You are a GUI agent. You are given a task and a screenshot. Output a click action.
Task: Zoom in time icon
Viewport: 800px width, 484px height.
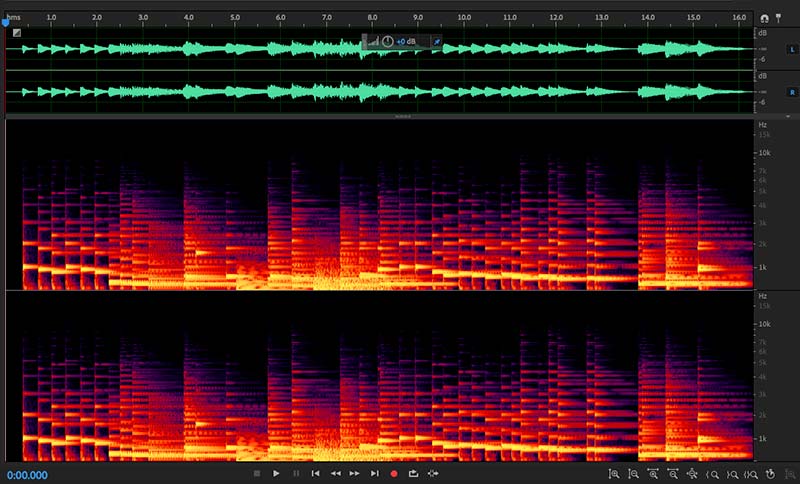point(653,474)
